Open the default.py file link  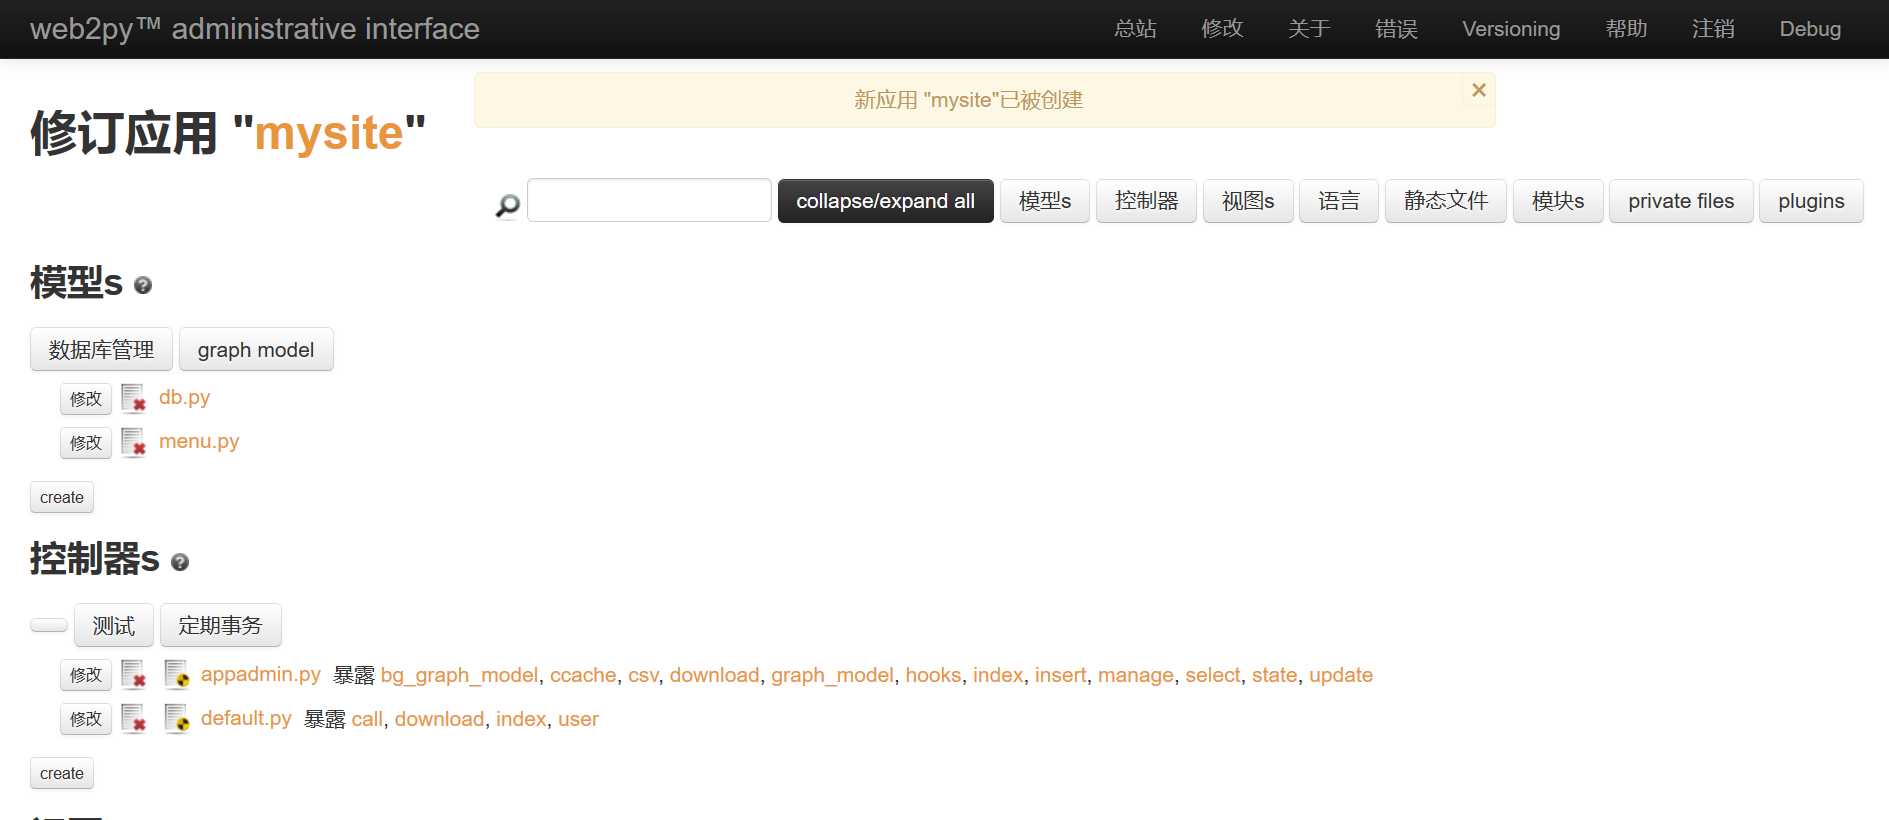(246, 718)
